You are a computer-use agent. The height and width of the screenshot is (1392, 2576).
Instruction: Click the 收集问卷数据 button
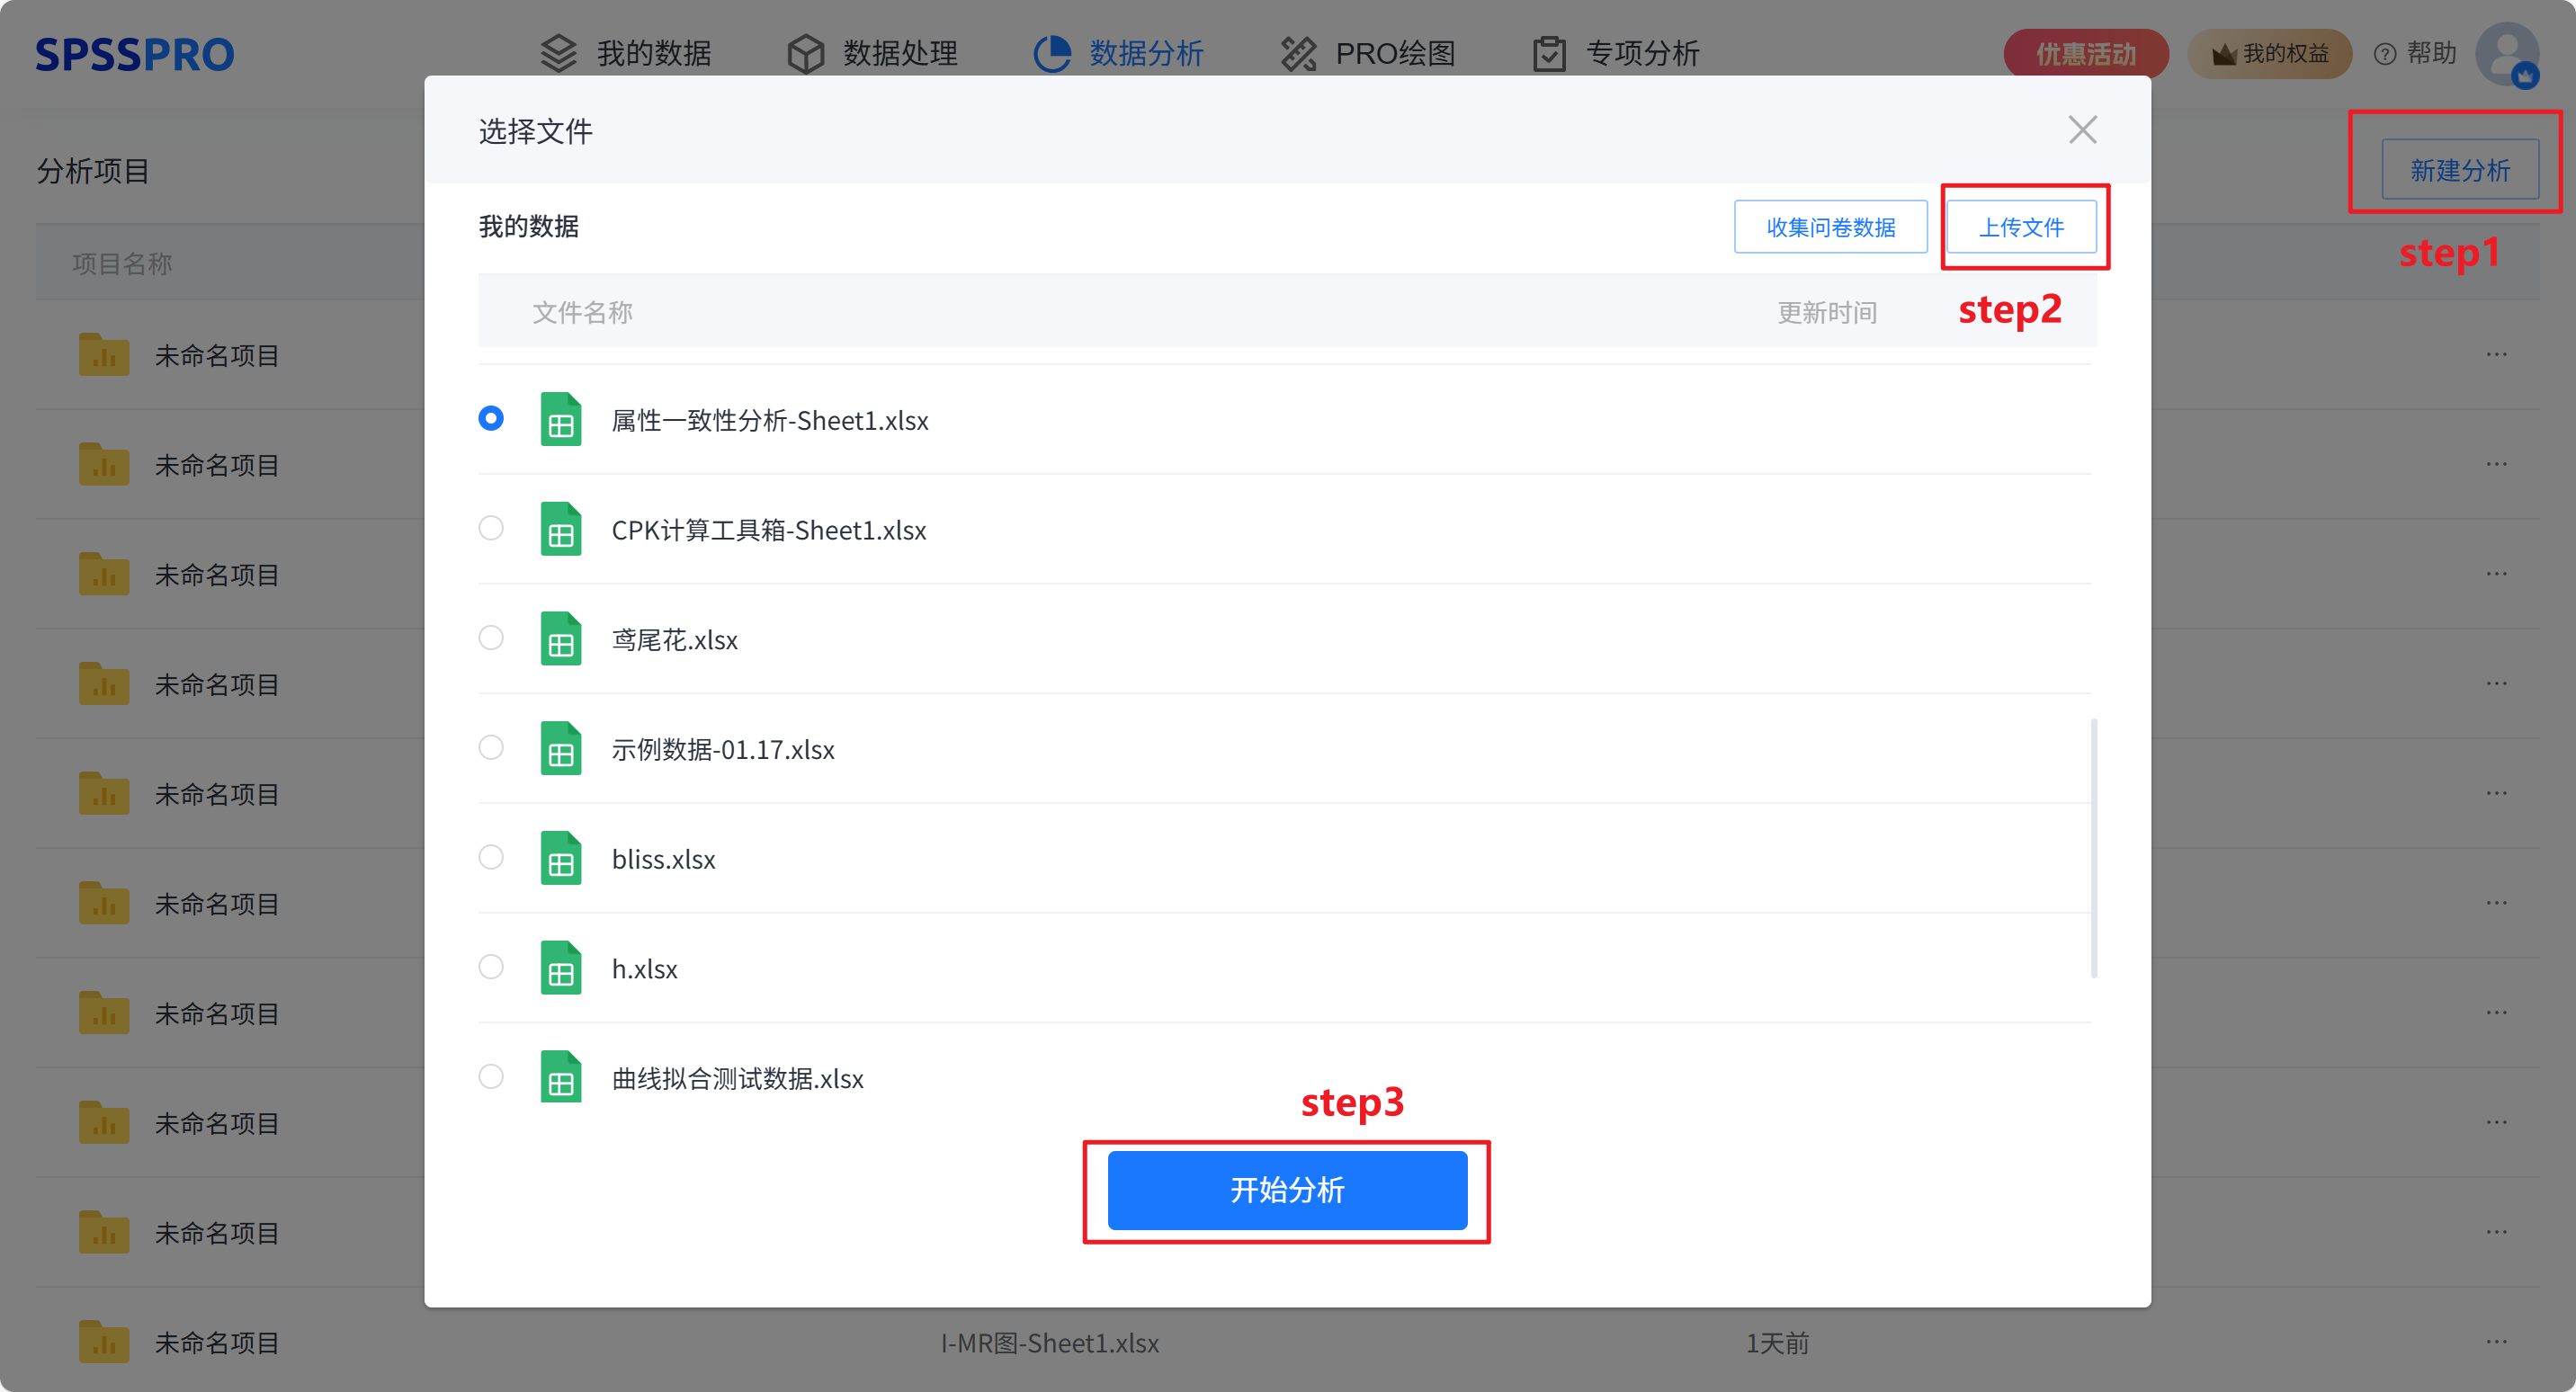tap(1830, 227)
